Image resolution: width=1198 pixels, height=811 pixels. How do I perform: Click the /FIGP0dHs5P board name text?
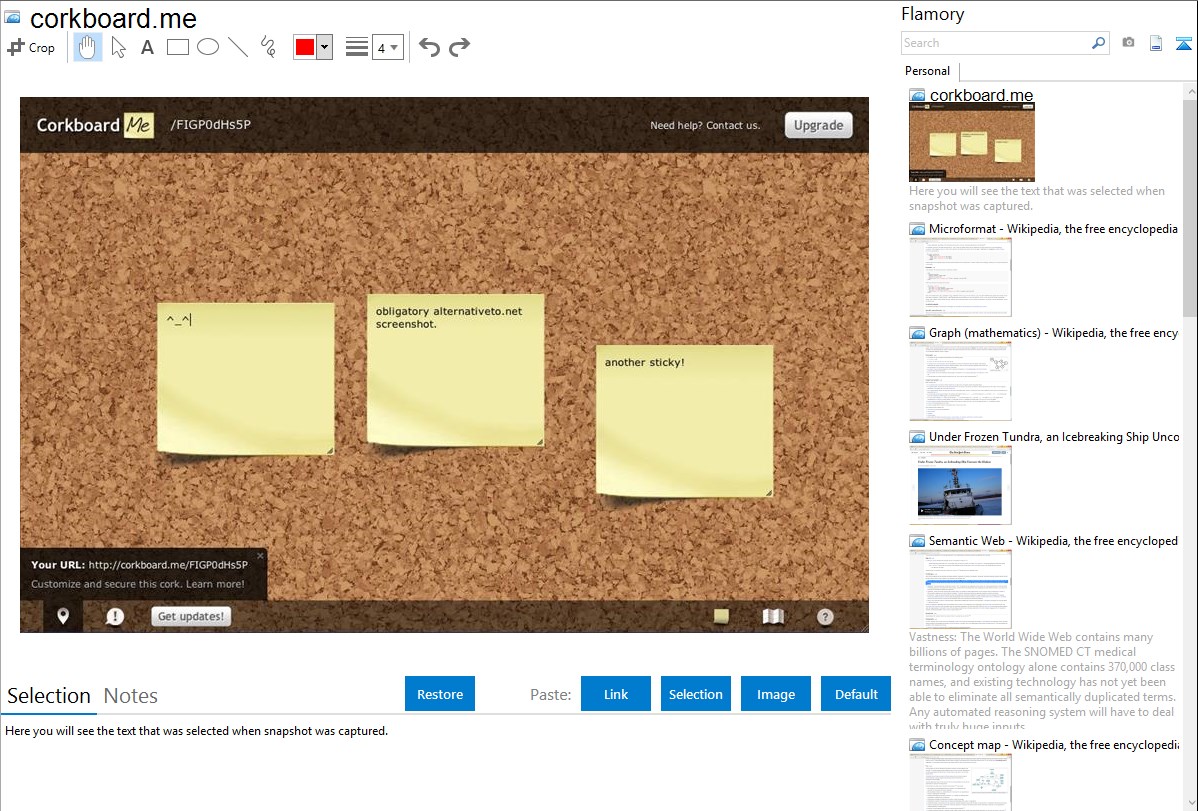coord(210,125)
